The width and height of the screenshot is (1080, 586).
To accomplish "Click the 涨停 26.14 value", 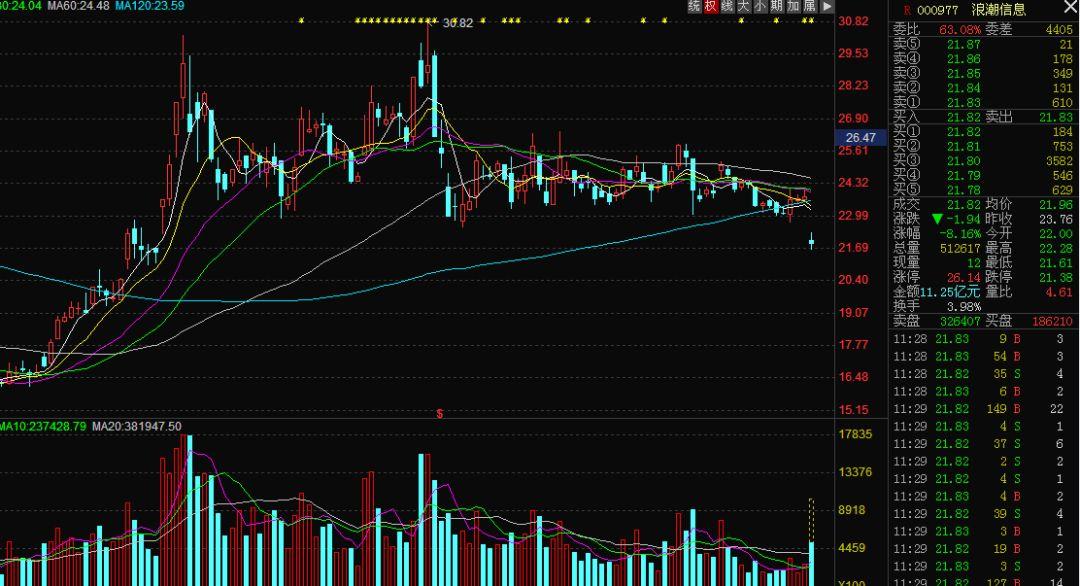I will click(x=964, y=278).
